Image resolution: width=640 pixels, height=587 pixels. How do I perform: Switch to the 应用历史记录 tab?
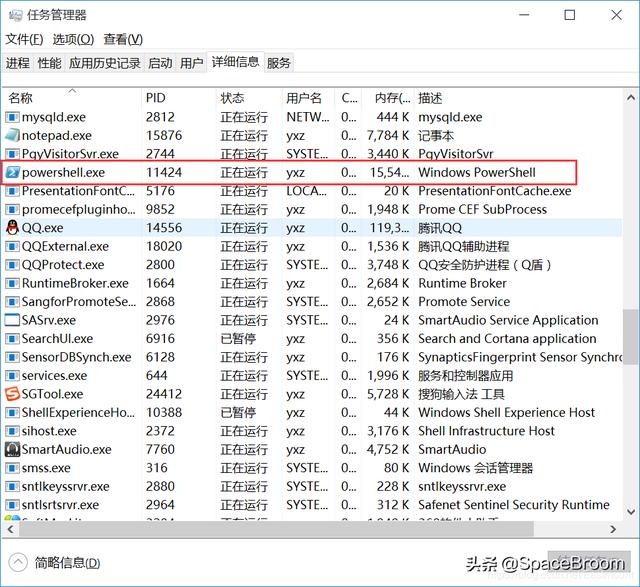[x=104, y=63]
